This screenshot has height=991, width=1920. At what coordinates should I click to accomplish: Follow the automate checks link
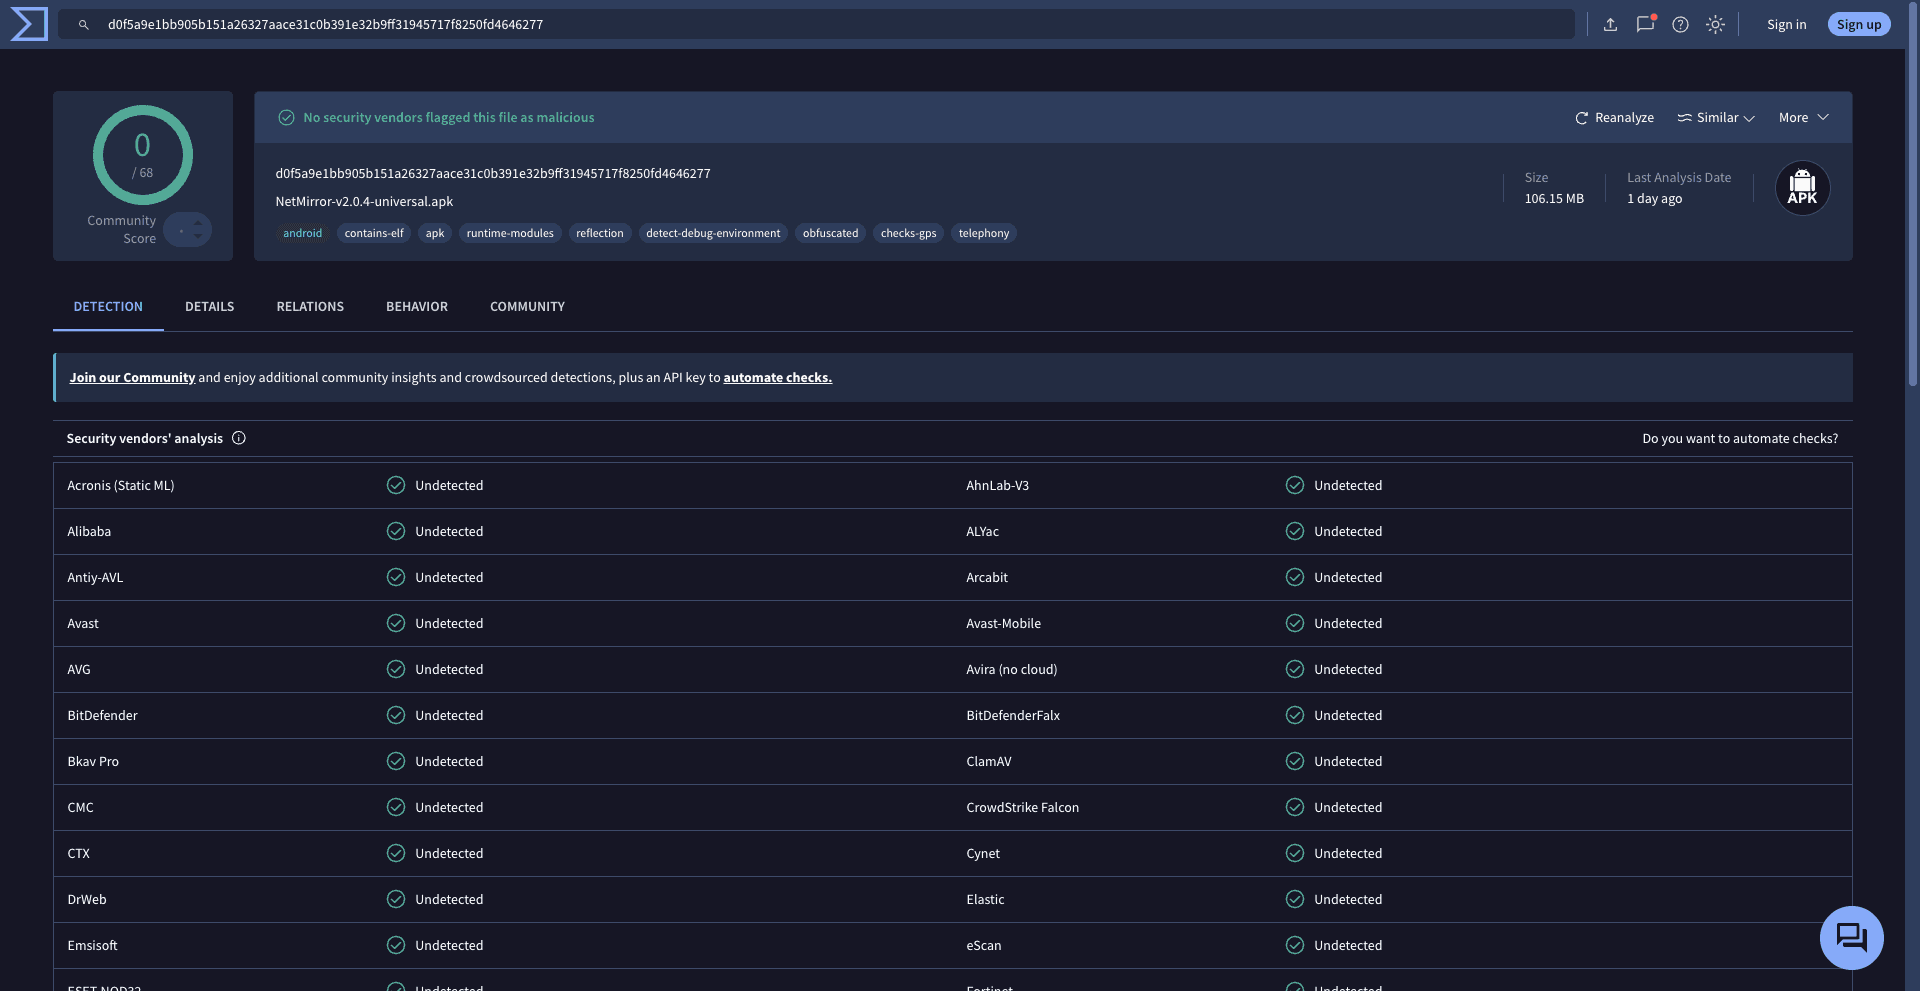[777, 378]
